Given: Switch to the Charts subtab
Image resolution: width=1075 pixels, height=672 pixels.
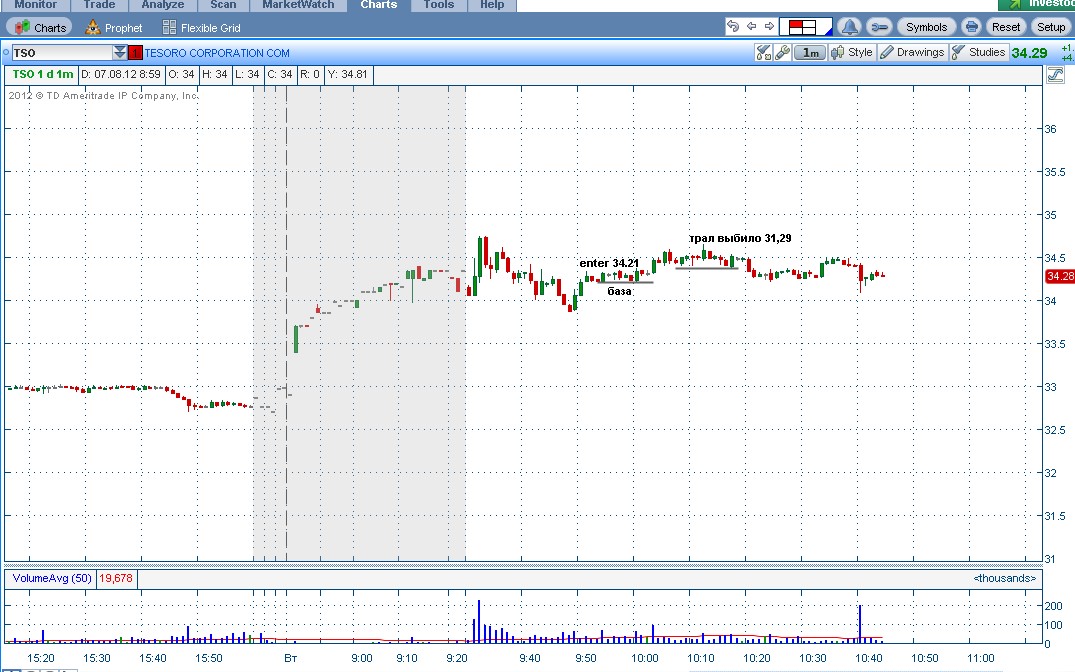Looking at the screenshot, I should click(x=40, y=27).
